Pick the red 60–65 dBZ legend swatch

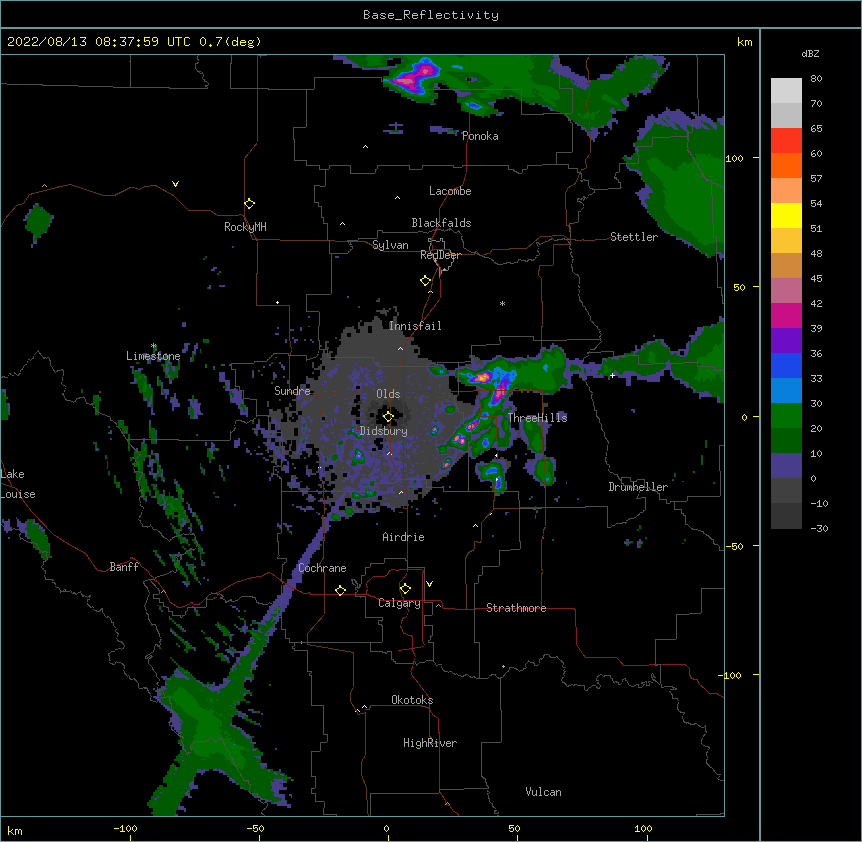[786, 141]
